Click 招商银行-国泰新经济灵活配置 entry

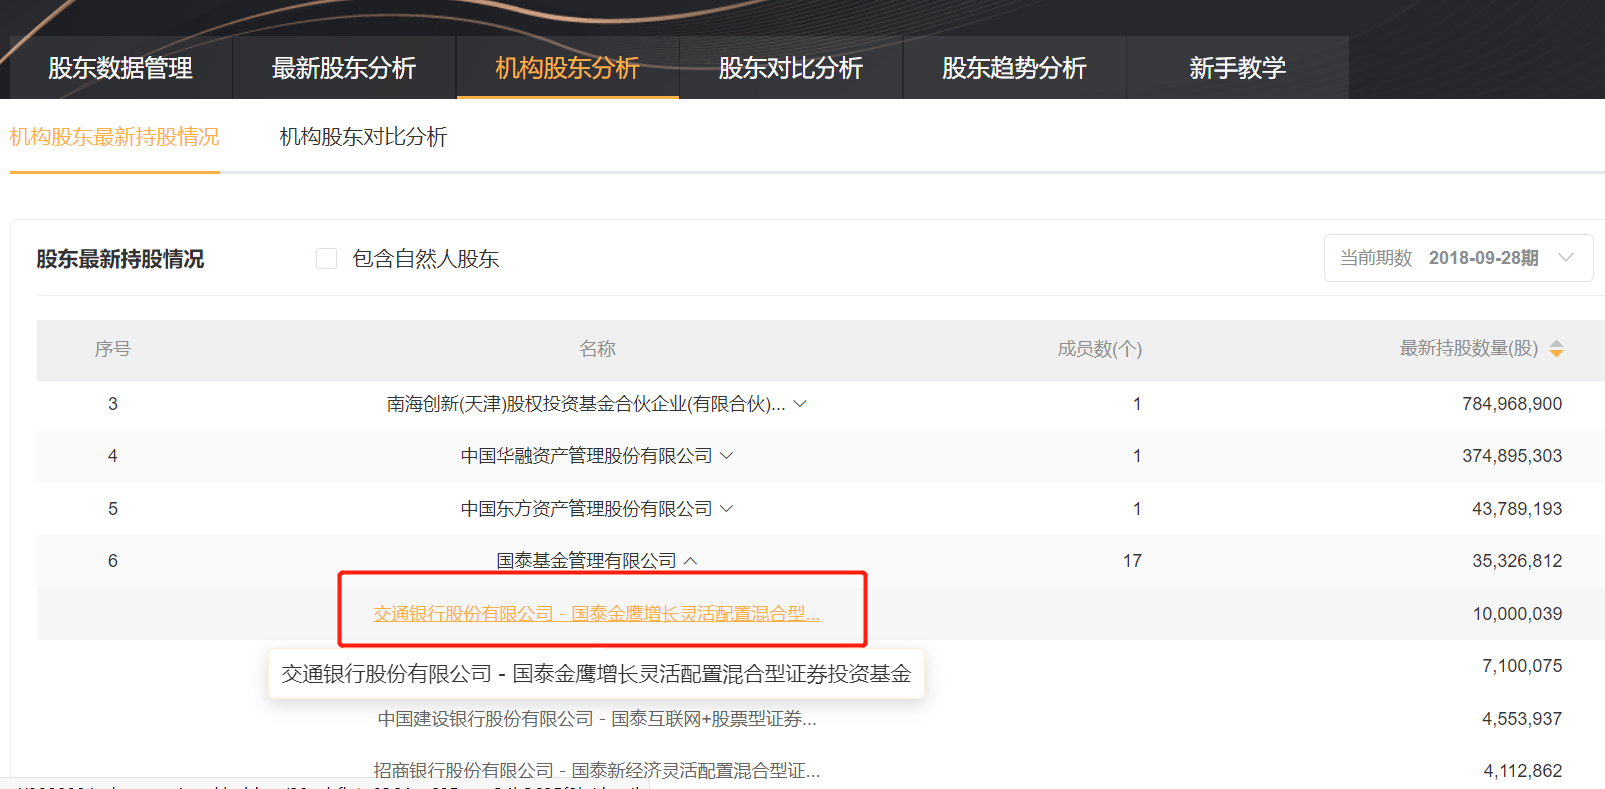tap(597, 771)
